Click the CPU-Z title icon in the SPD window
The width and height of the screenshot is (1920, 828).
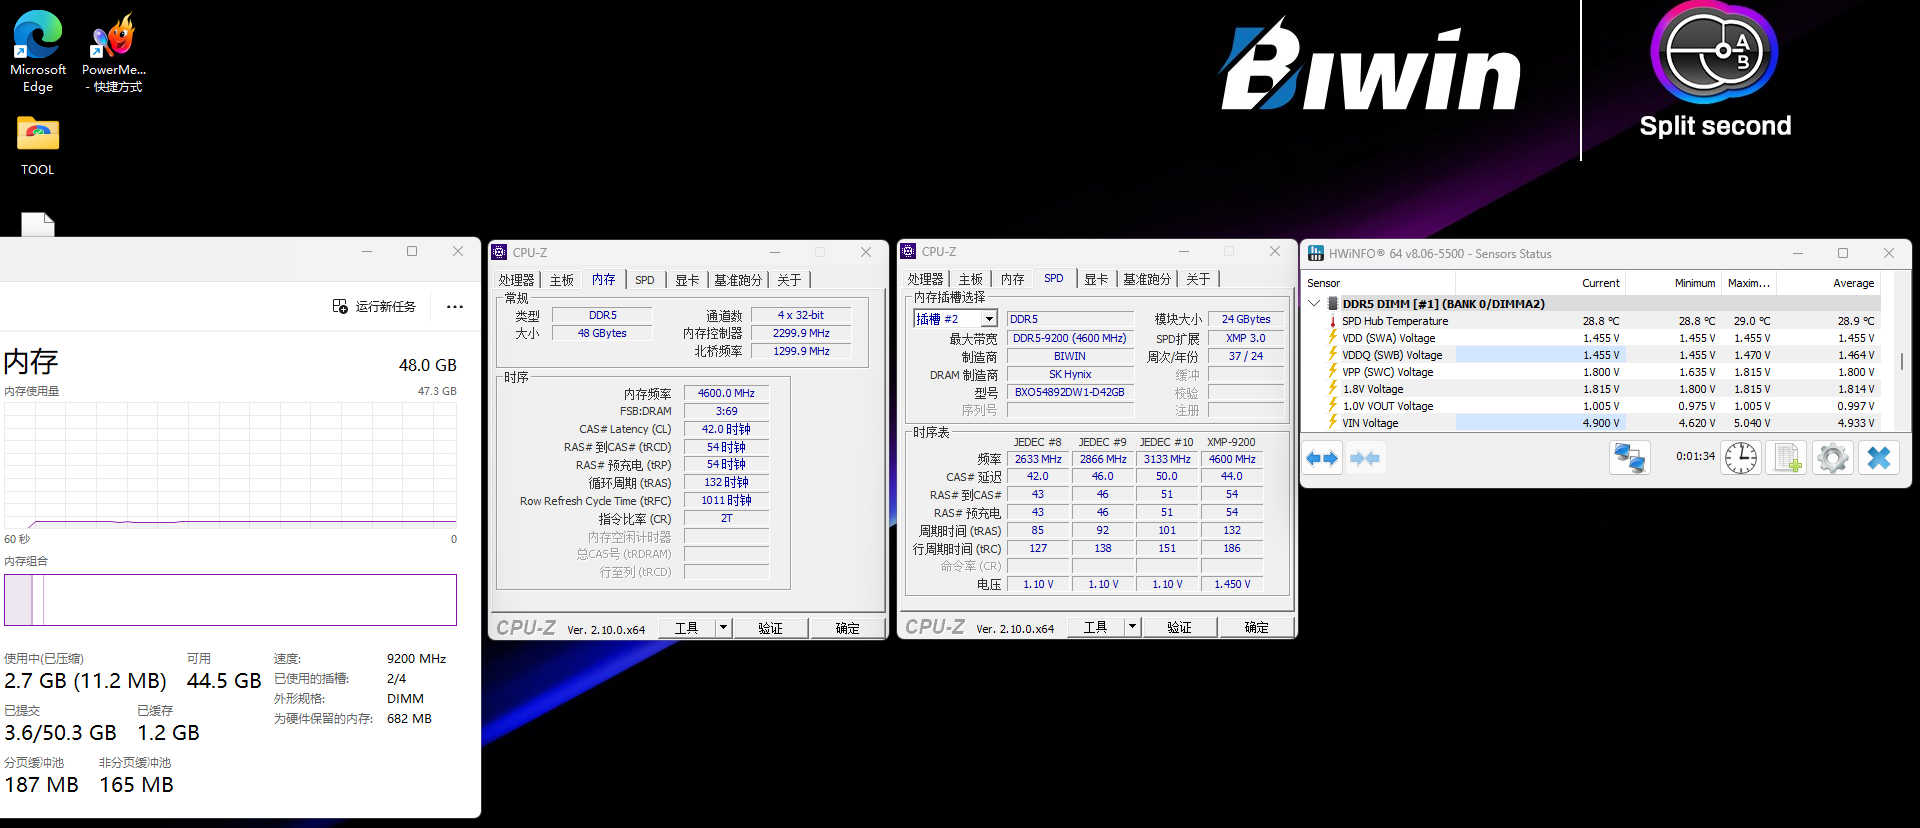point(908,251)
